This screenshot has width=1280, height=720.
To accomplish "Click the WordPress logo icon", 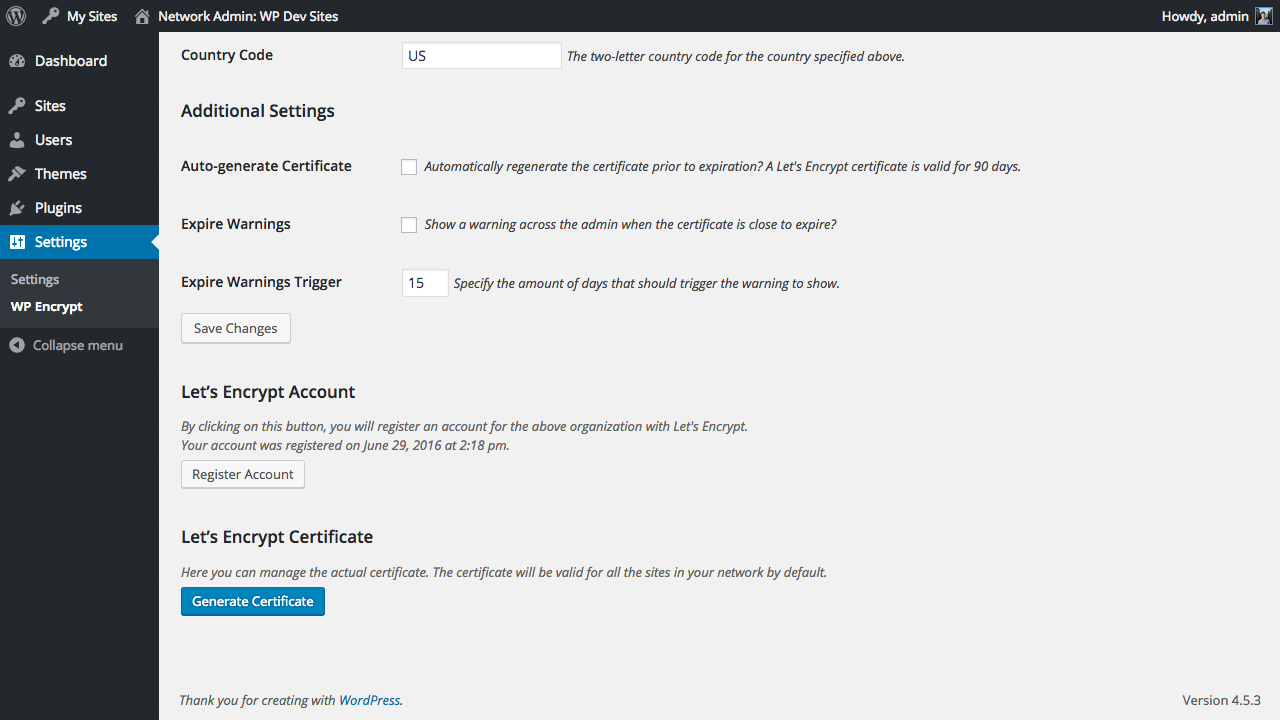I will click(16, 16).
